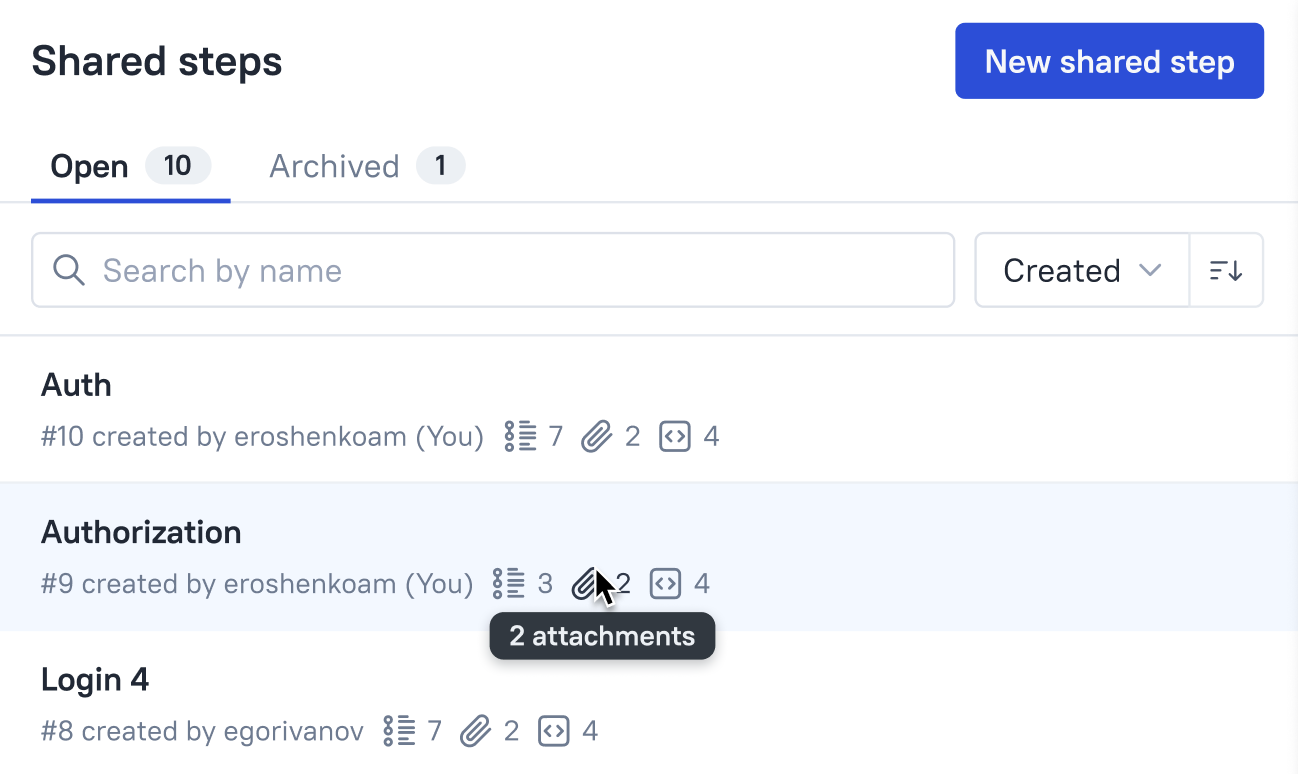Click the 10 count badge on Open tab

pos(179,166)
